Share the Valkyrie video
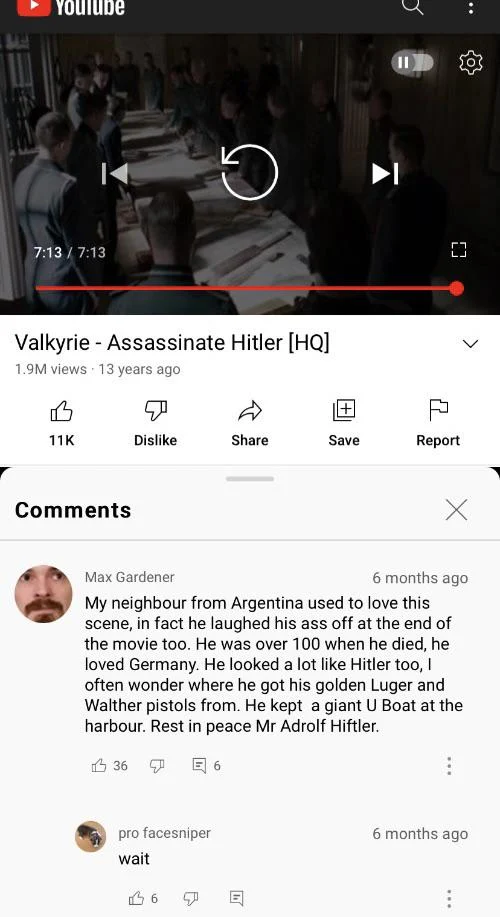Viewport: 500px width, 917px height. (250, 423)
